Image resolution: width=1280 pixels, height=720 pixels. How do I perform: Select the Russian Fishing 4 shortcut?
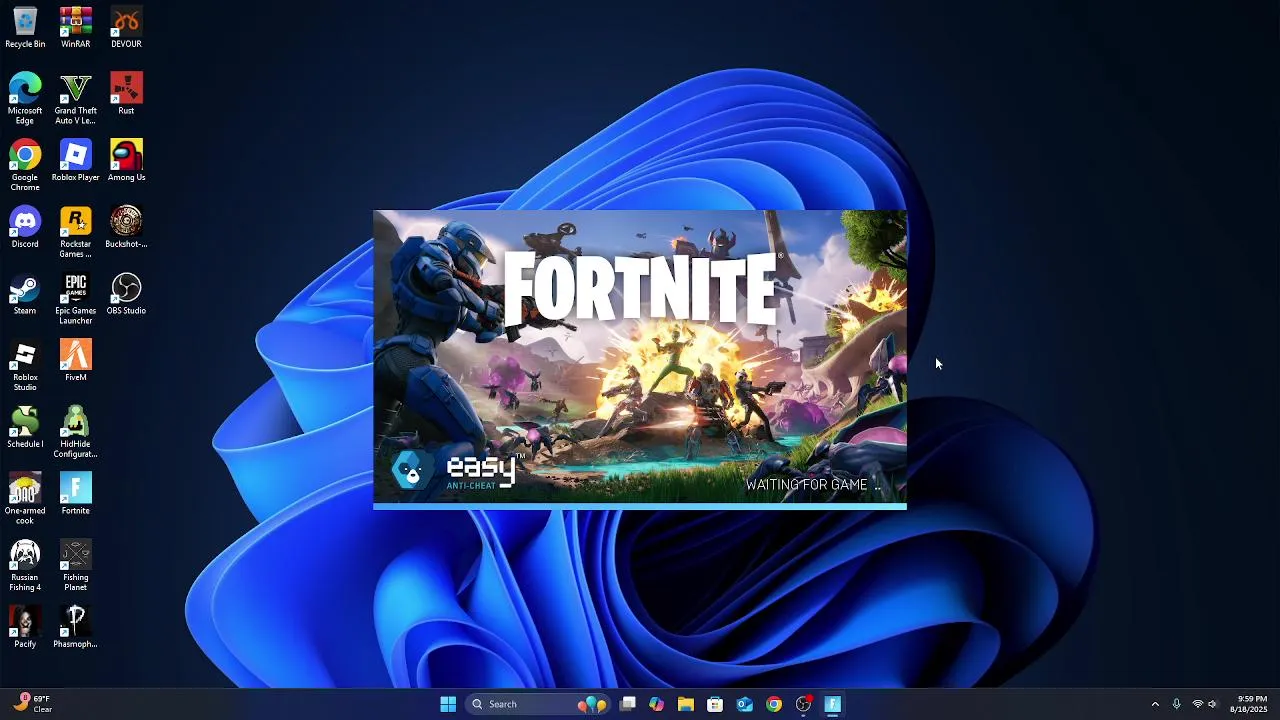pyautogui.click(x=25, y=566)
